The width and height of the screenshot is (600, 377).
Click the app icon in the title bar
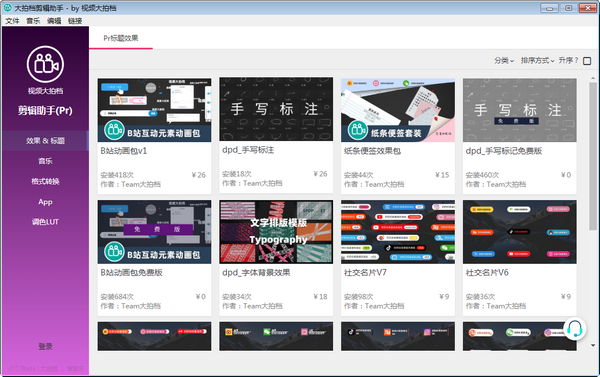[x=8, y=8]
